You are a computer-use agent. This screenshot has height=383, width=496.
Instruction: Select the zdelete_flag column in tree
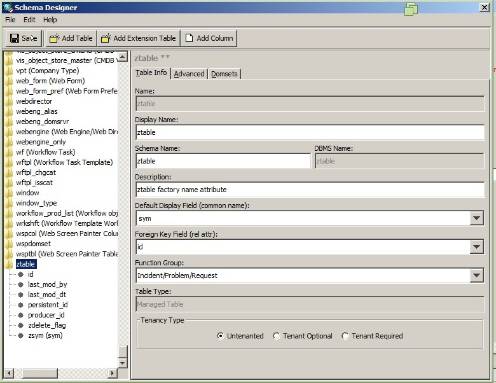47,325
